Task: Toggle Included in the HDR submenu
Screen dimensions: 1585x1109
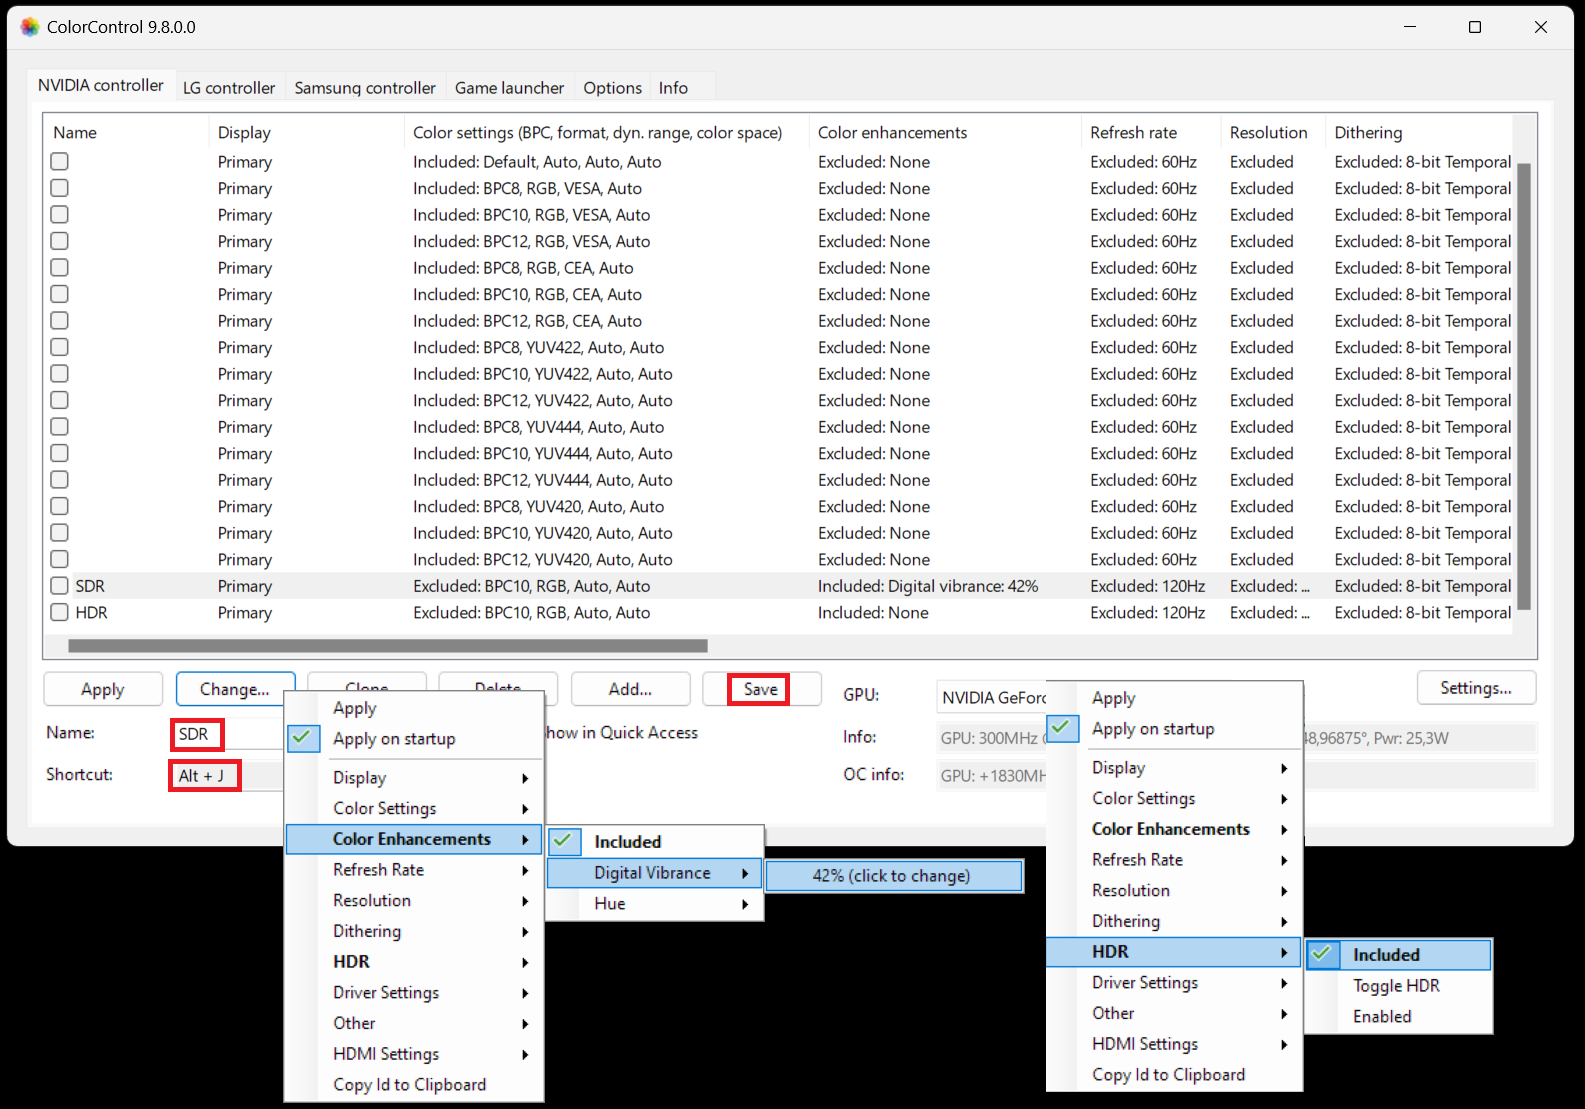Action: click(1398, 955)
